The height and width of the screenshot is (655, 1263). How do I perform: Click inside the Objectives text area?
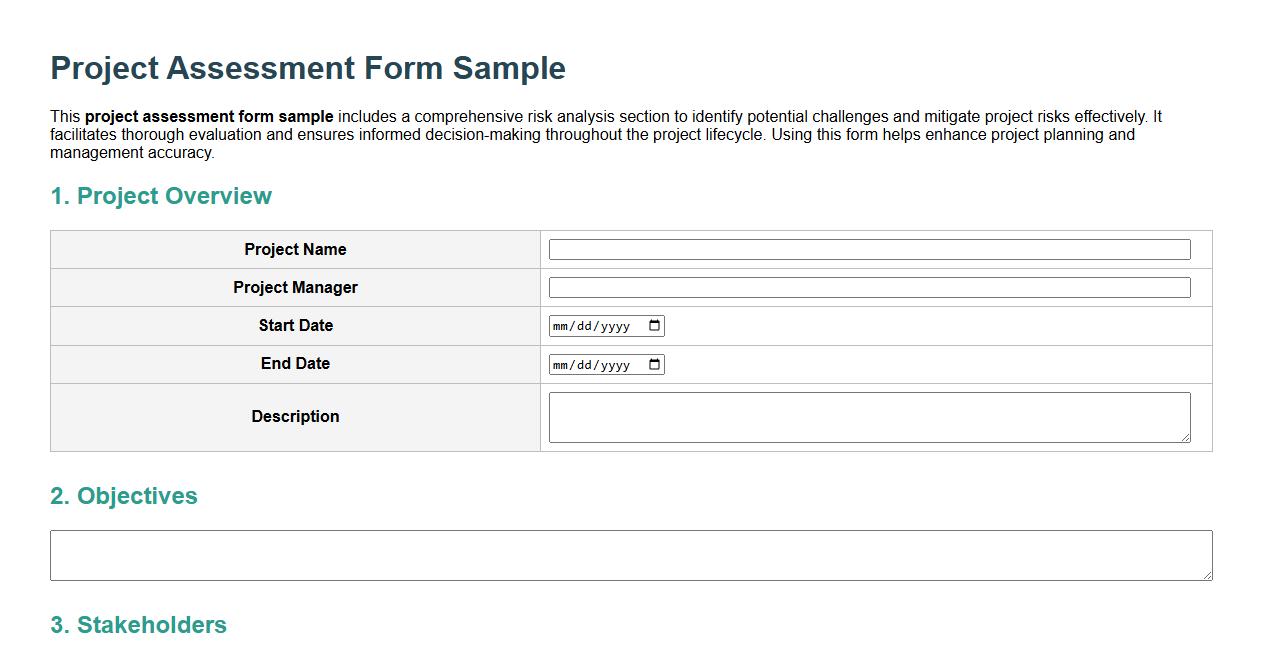(630, 554)
